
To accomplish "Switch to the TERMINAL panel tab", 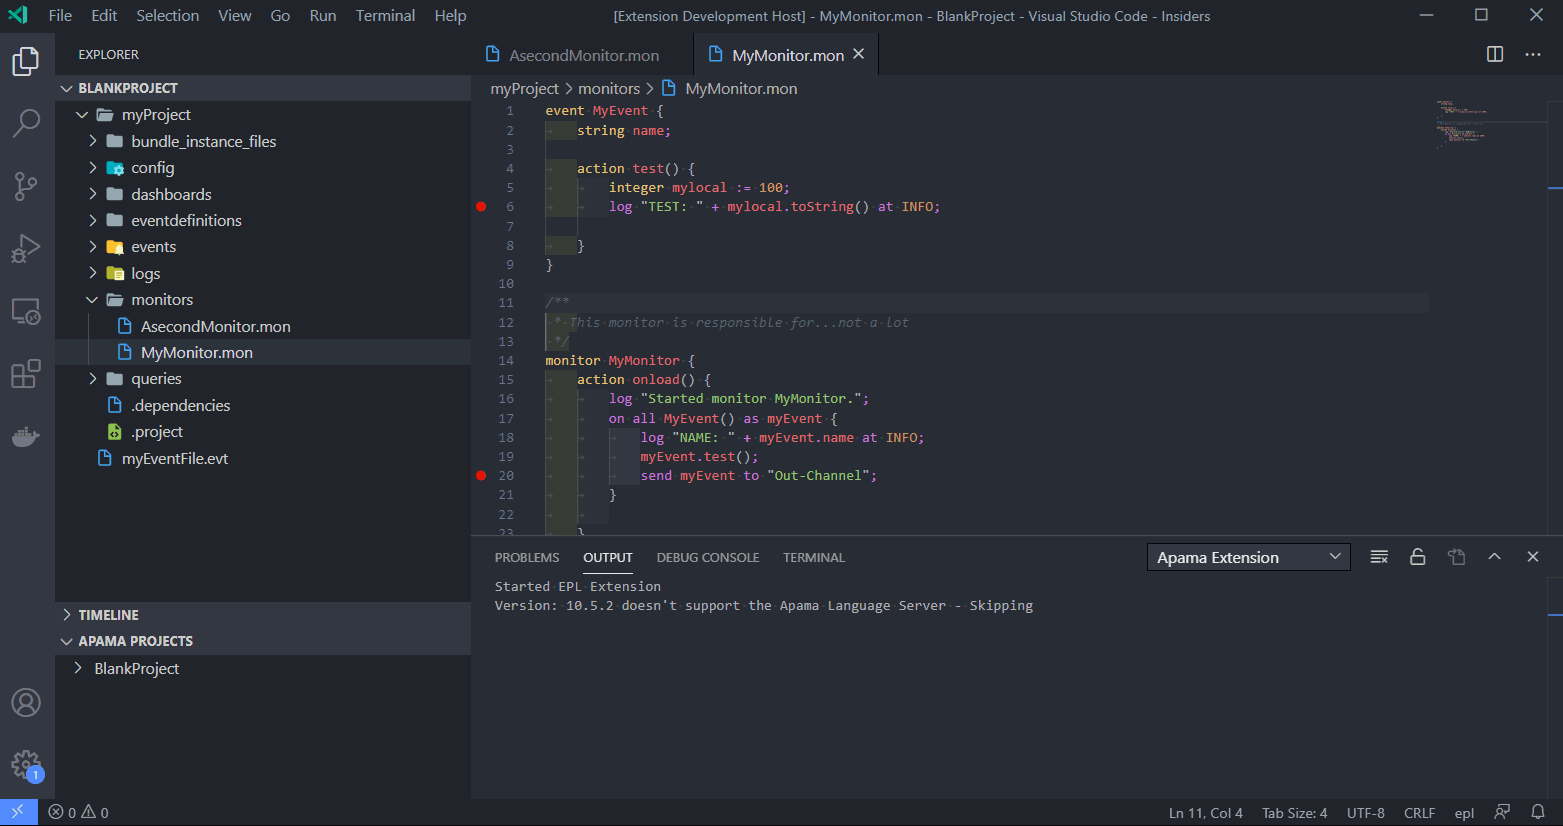I will coord(814,557).
